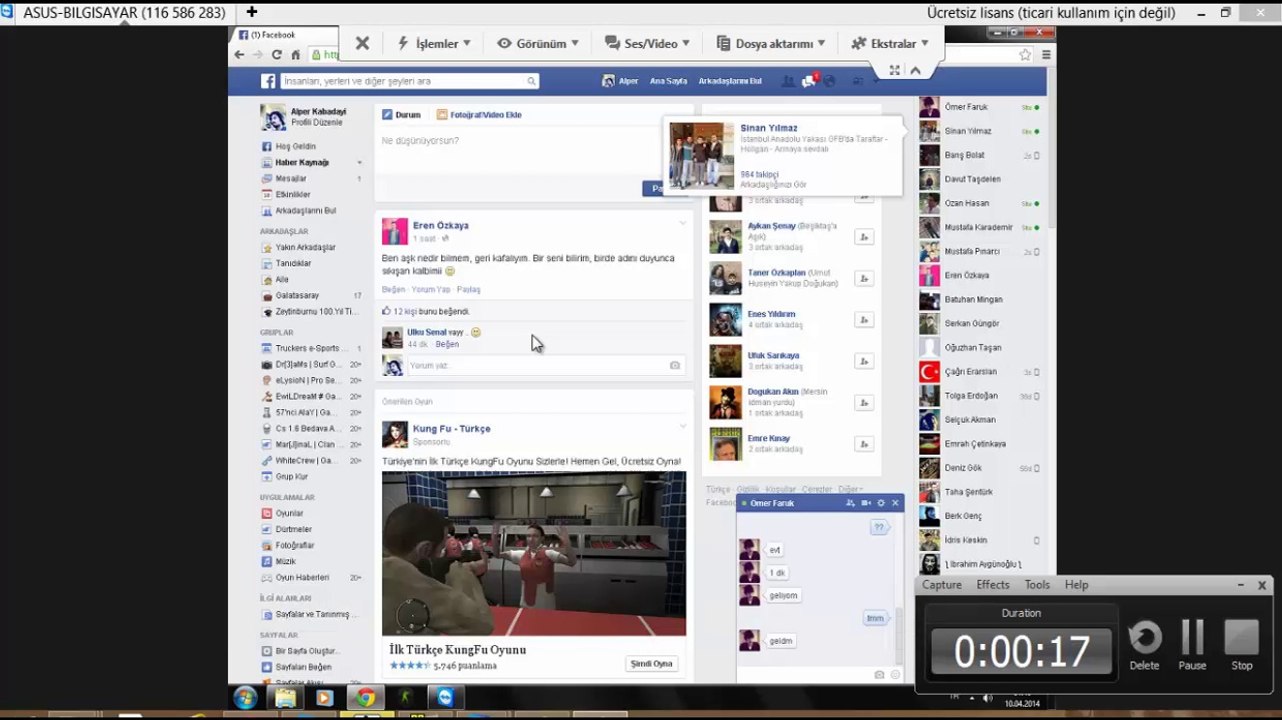Go to Chrome home page button
1282x720 pixels.
point(295,54)
